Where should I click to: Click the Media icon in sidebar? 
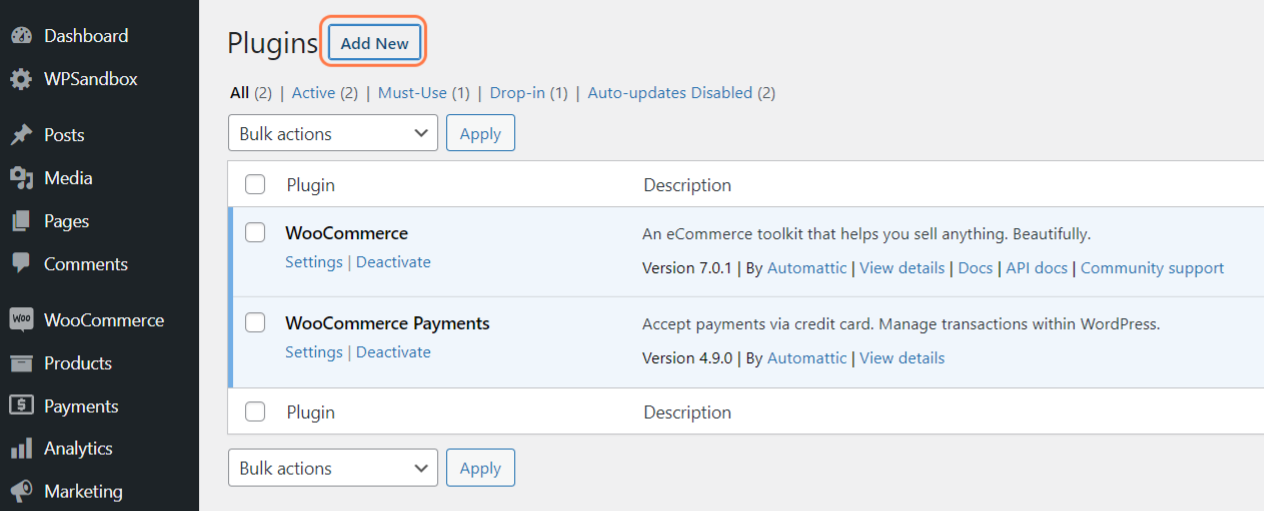(x=21, y=178)
